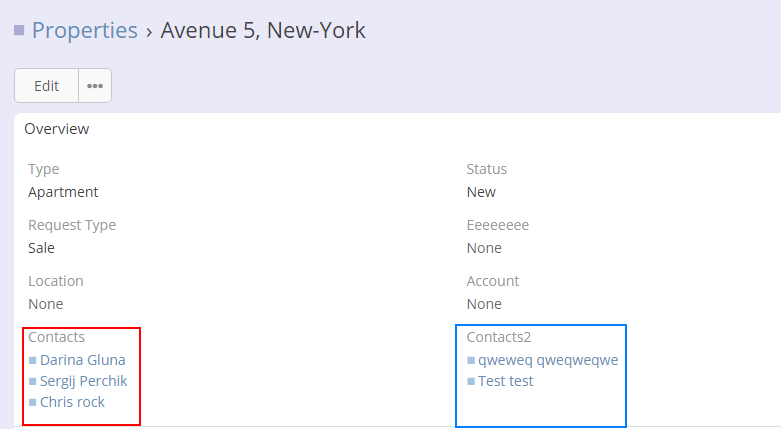Go back to the Properties list breadcrumb

[x=85, y=30]
